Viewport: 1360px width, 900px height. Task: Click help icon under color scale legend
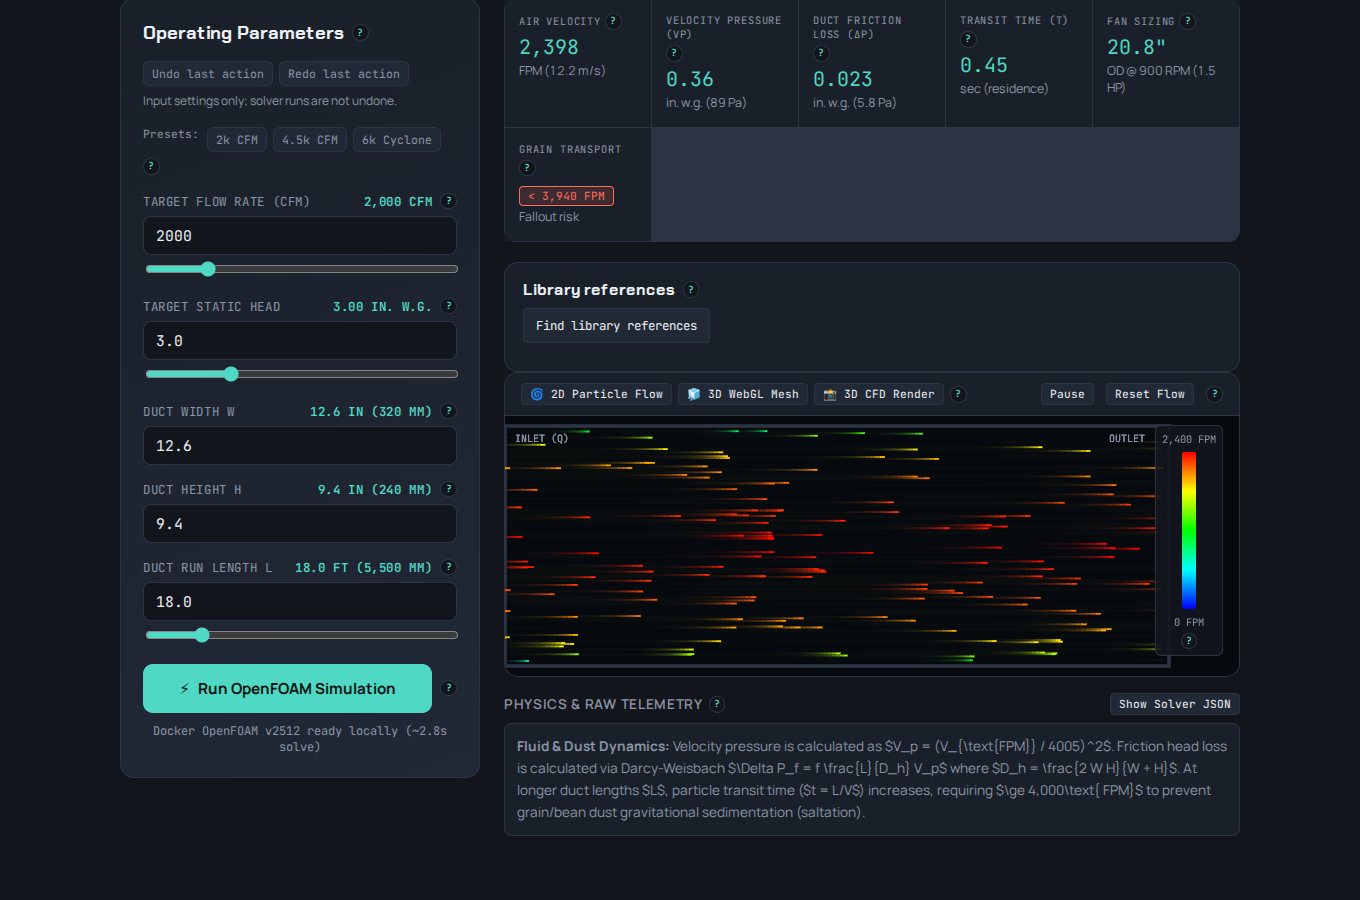click(1188, 641)
